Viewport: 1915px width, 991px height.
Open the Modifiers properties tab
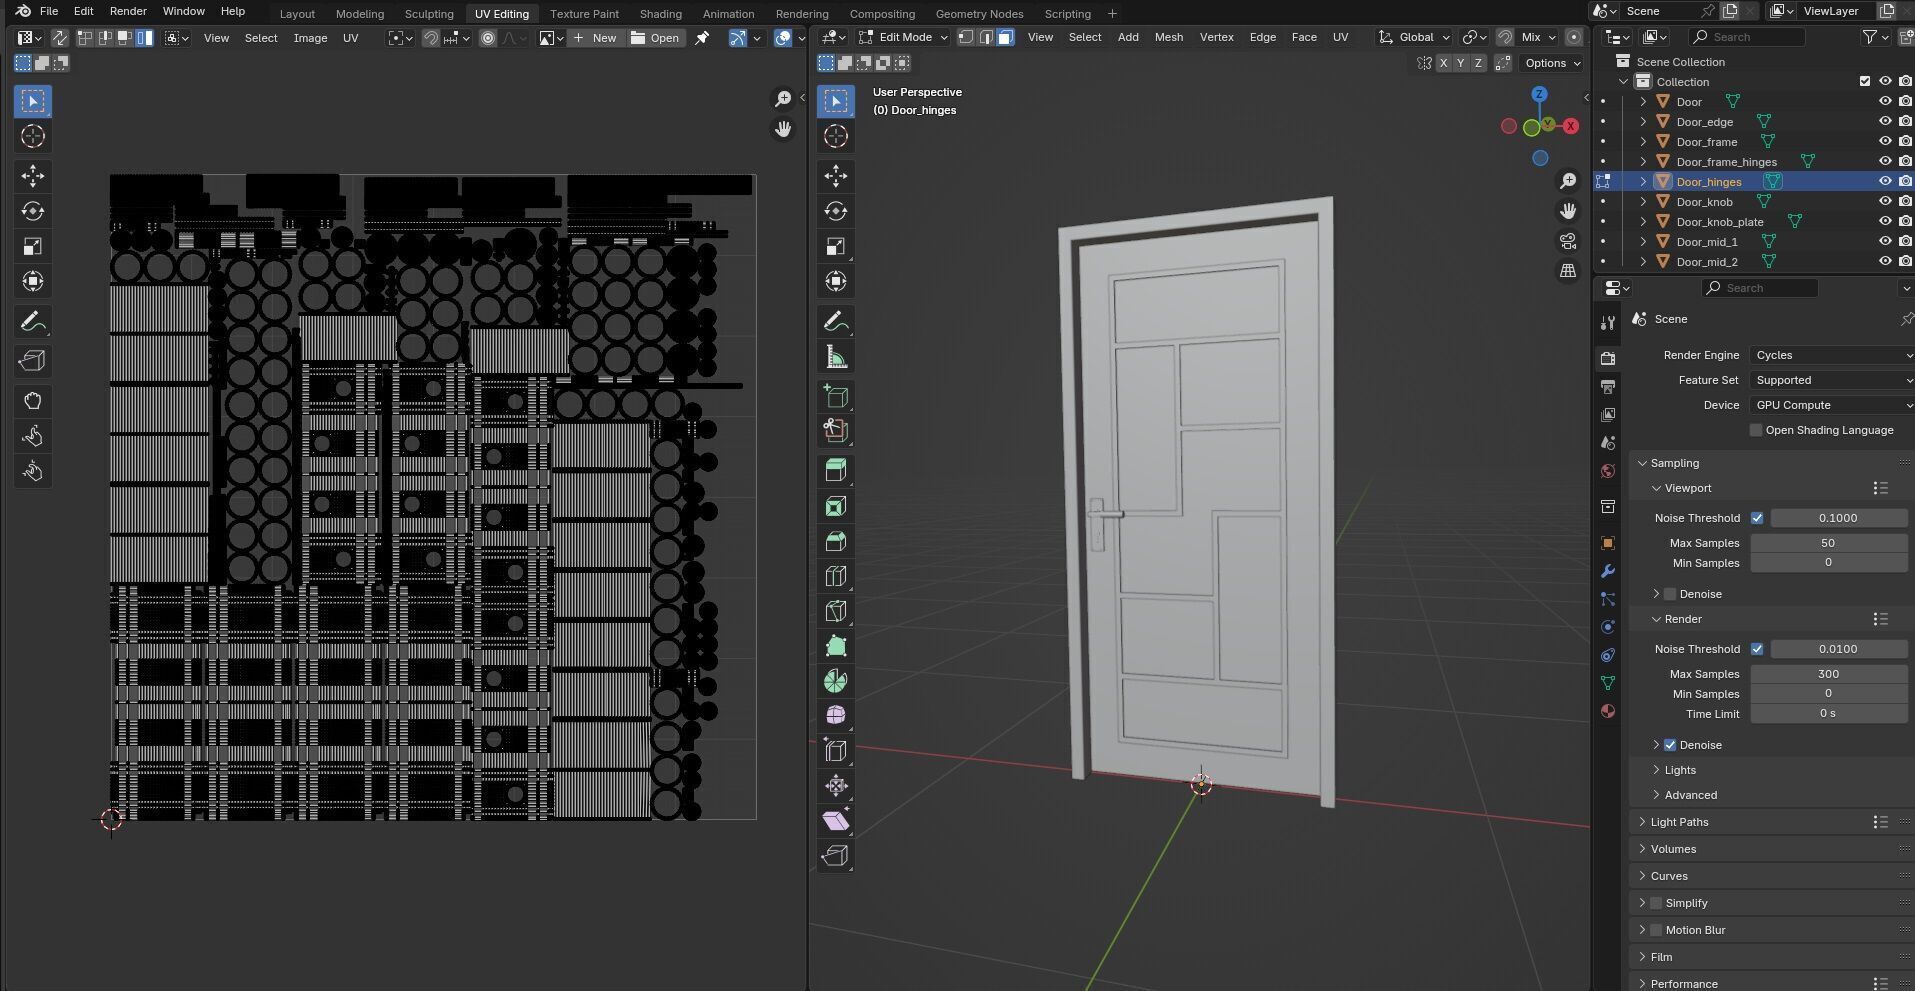(1608, 571)
